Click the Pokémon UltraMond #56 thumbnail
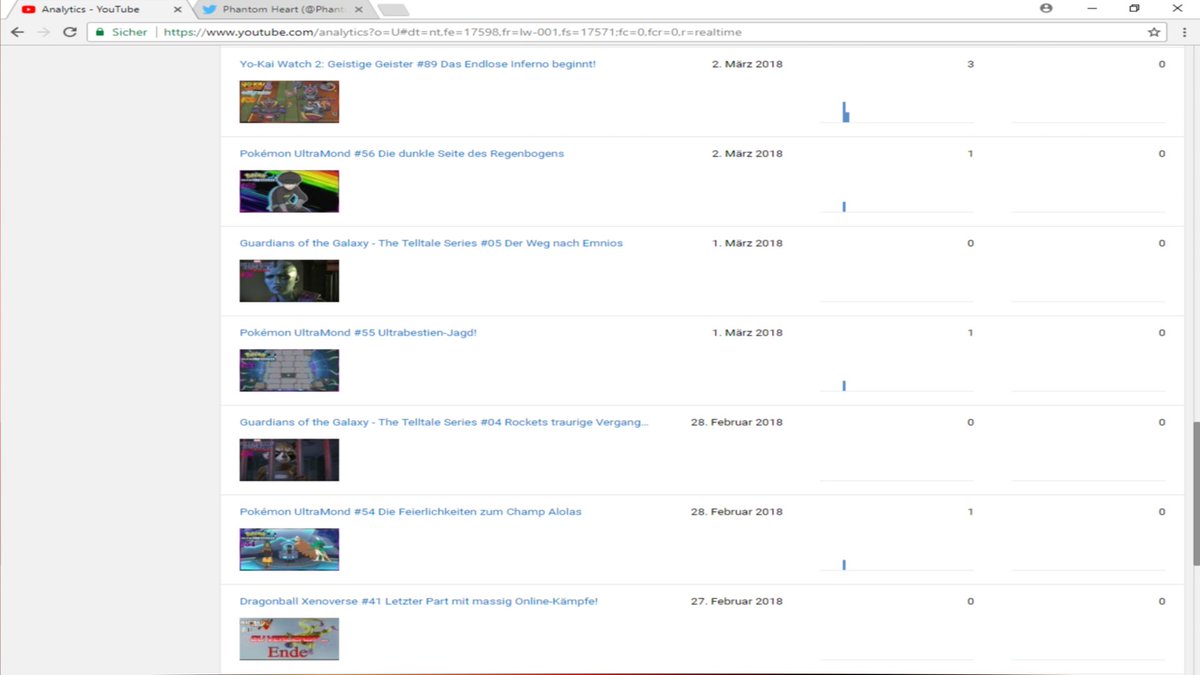Viewport: 1200px width, 675px height. pos(289,191)
